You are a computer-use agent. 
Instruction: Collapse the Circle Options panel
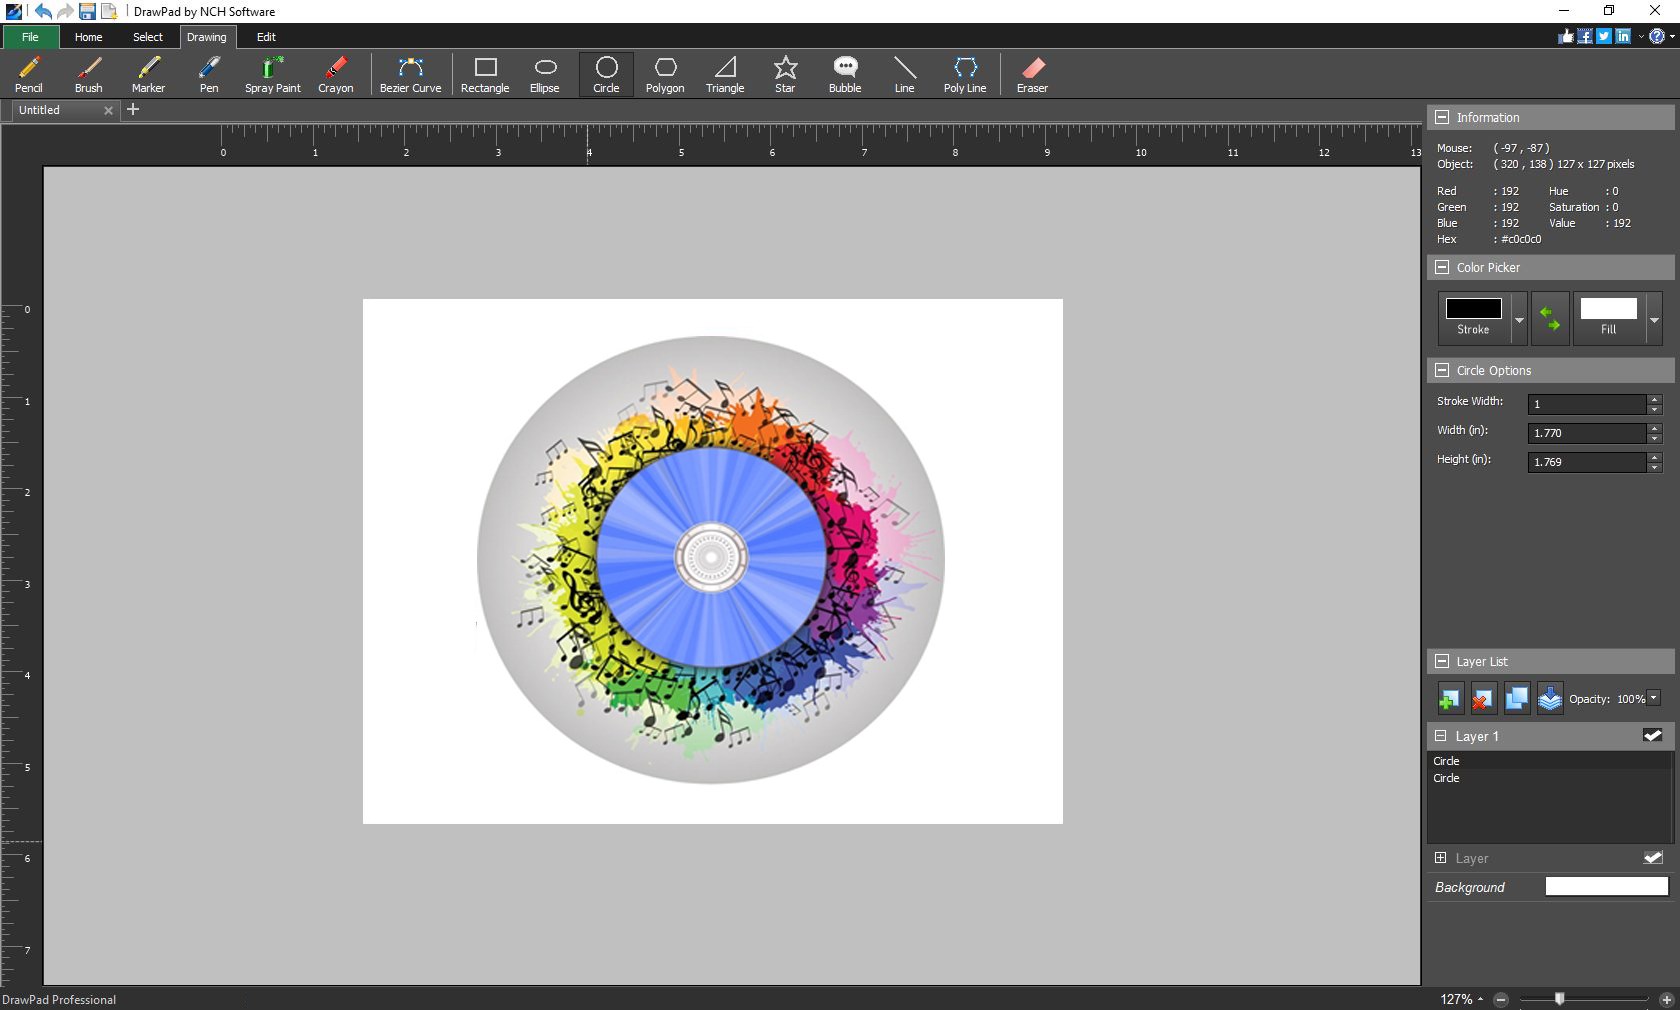[x=1442, y=370]
